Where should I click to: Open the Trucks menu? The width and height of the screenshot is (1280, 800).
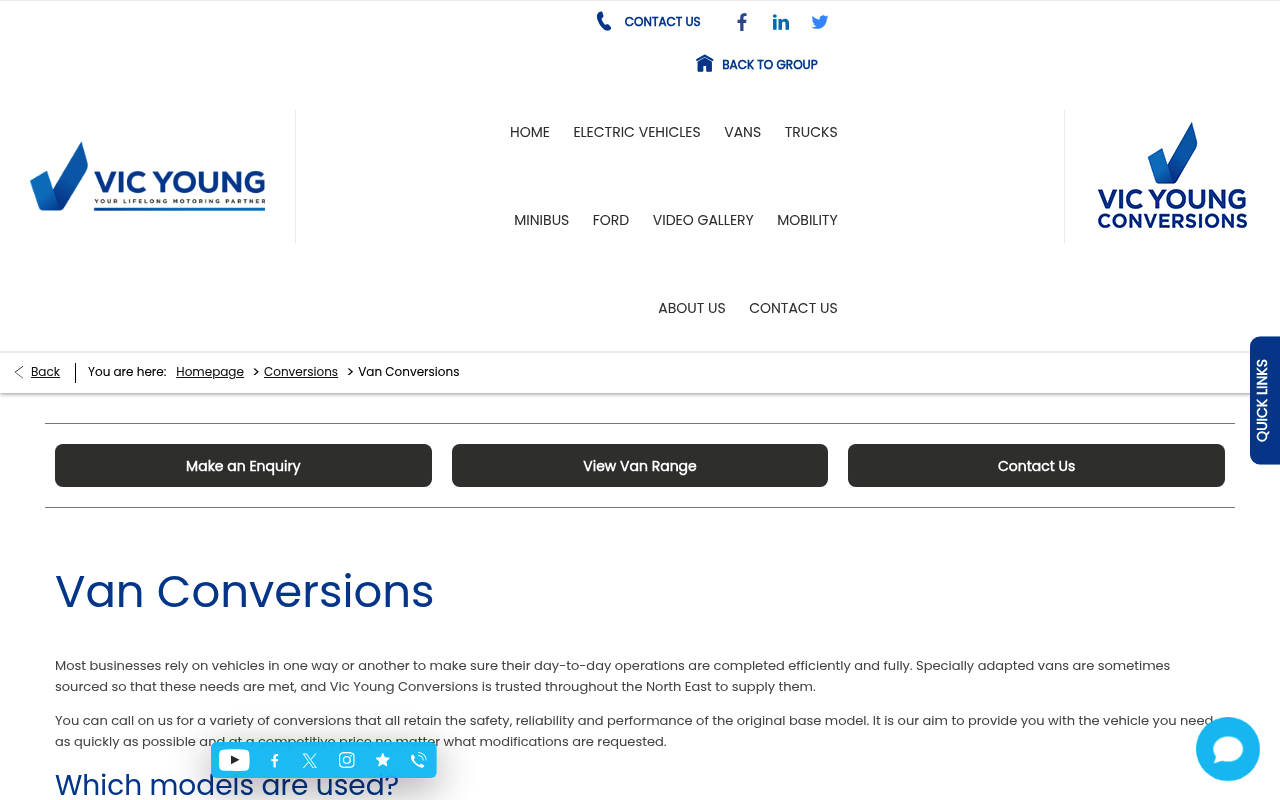click(811, 132)
